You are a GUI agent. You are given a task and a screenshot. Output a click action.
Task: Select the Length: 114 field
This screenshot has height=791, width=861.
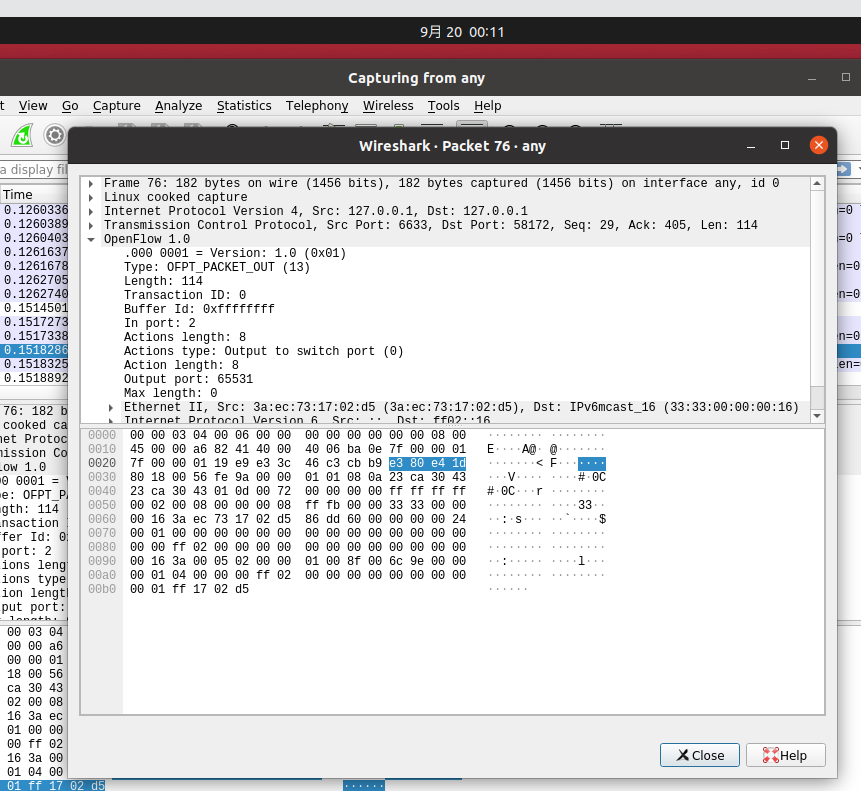point(163,281)
